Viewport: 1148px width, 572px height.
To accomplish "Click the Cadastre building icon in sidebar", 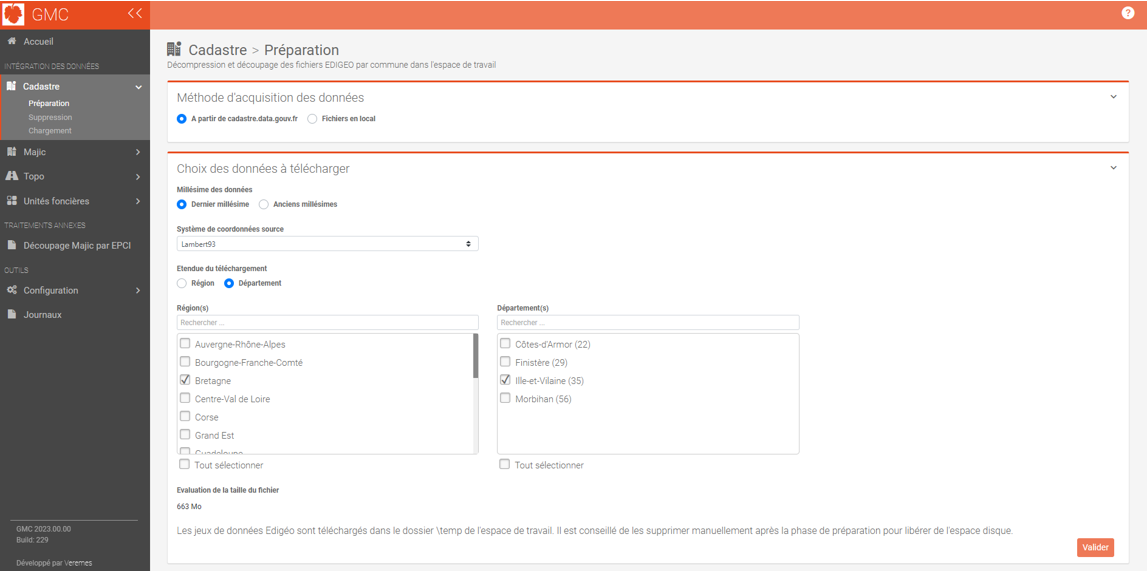I will coord(12,86).
